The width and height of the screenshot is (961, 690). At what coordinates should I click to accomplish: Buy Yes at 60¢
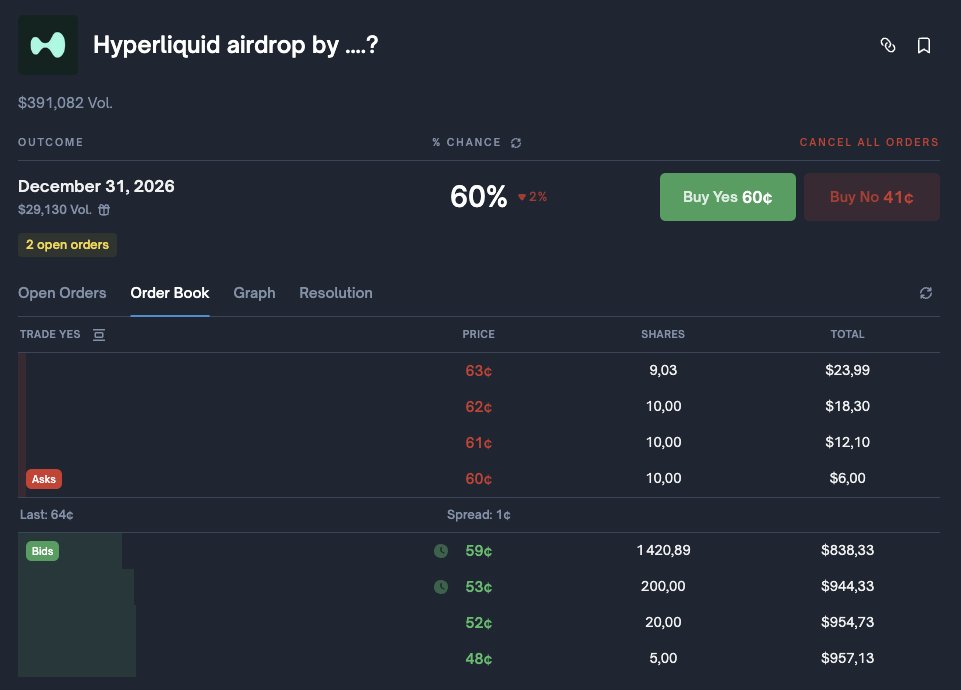click(727, 197)
